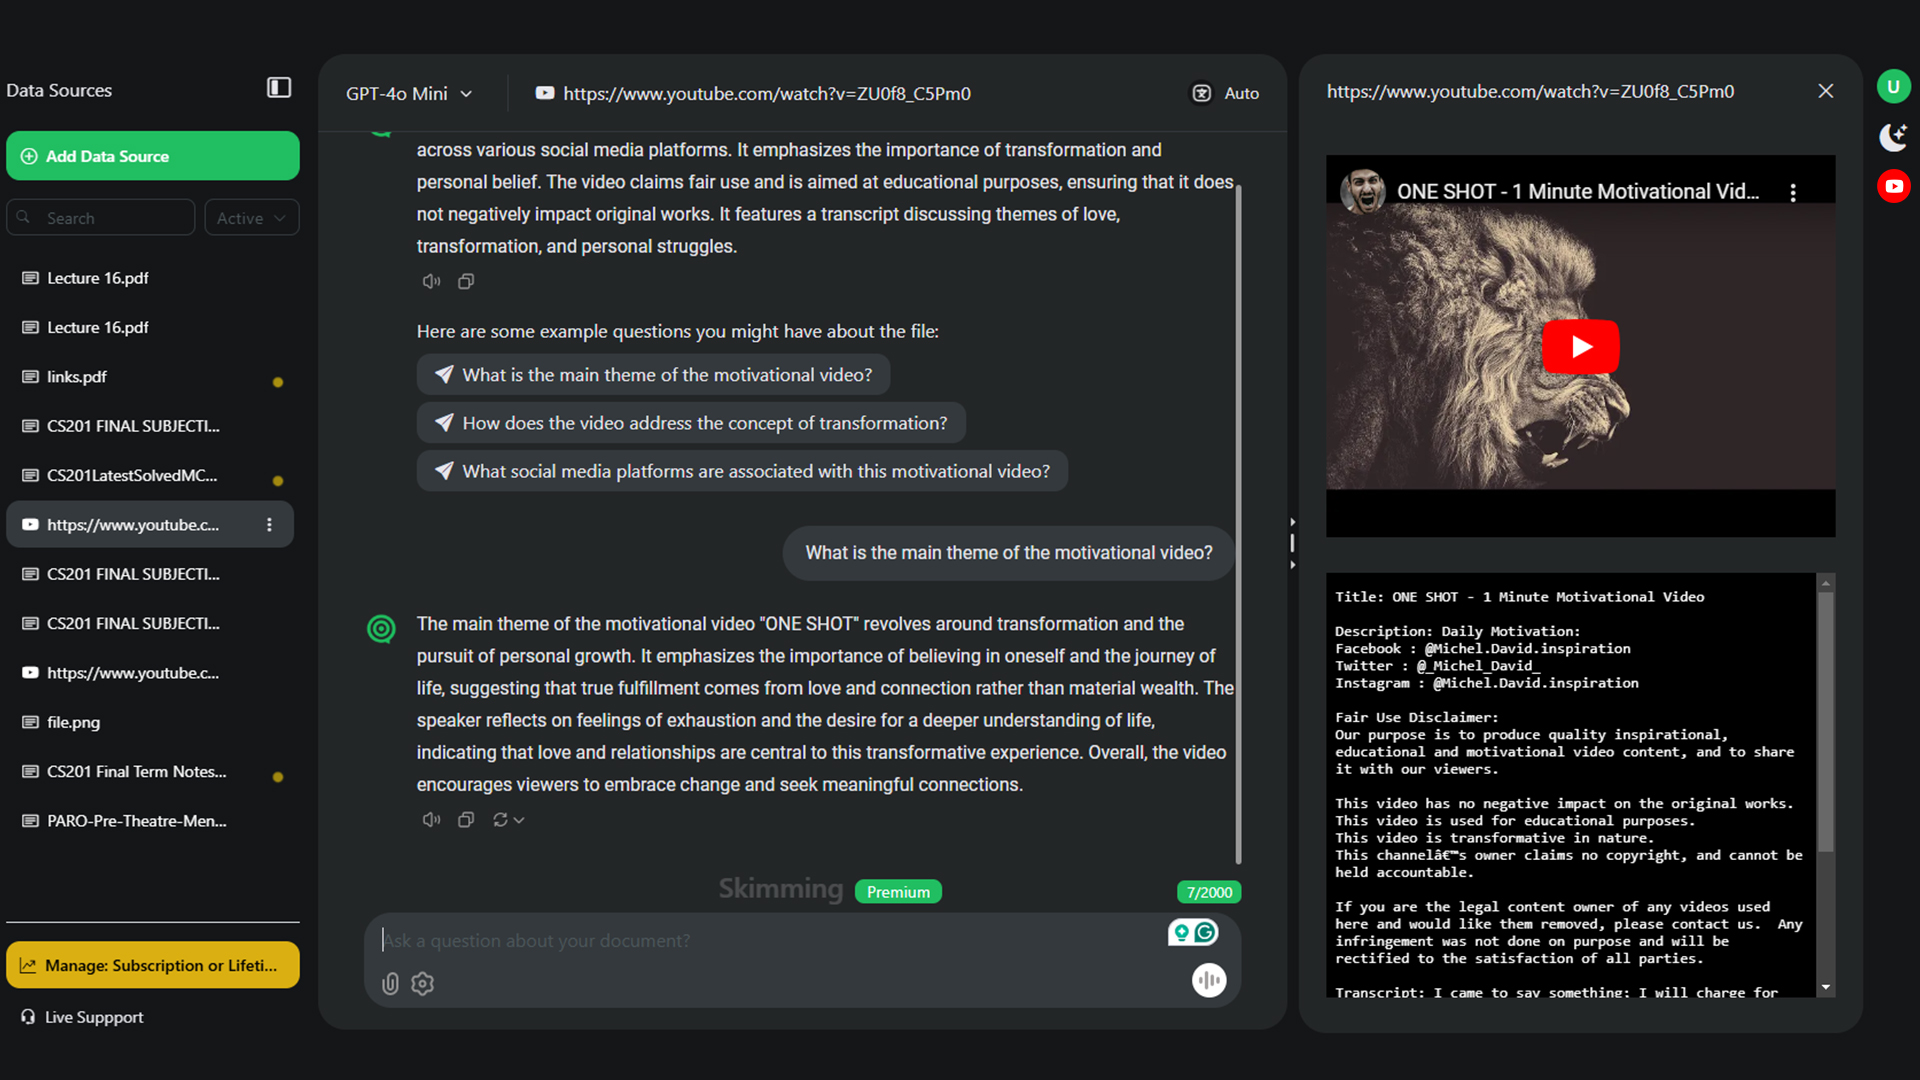
Task: Select links.pdf in data sources
Action: click(77, 377)
